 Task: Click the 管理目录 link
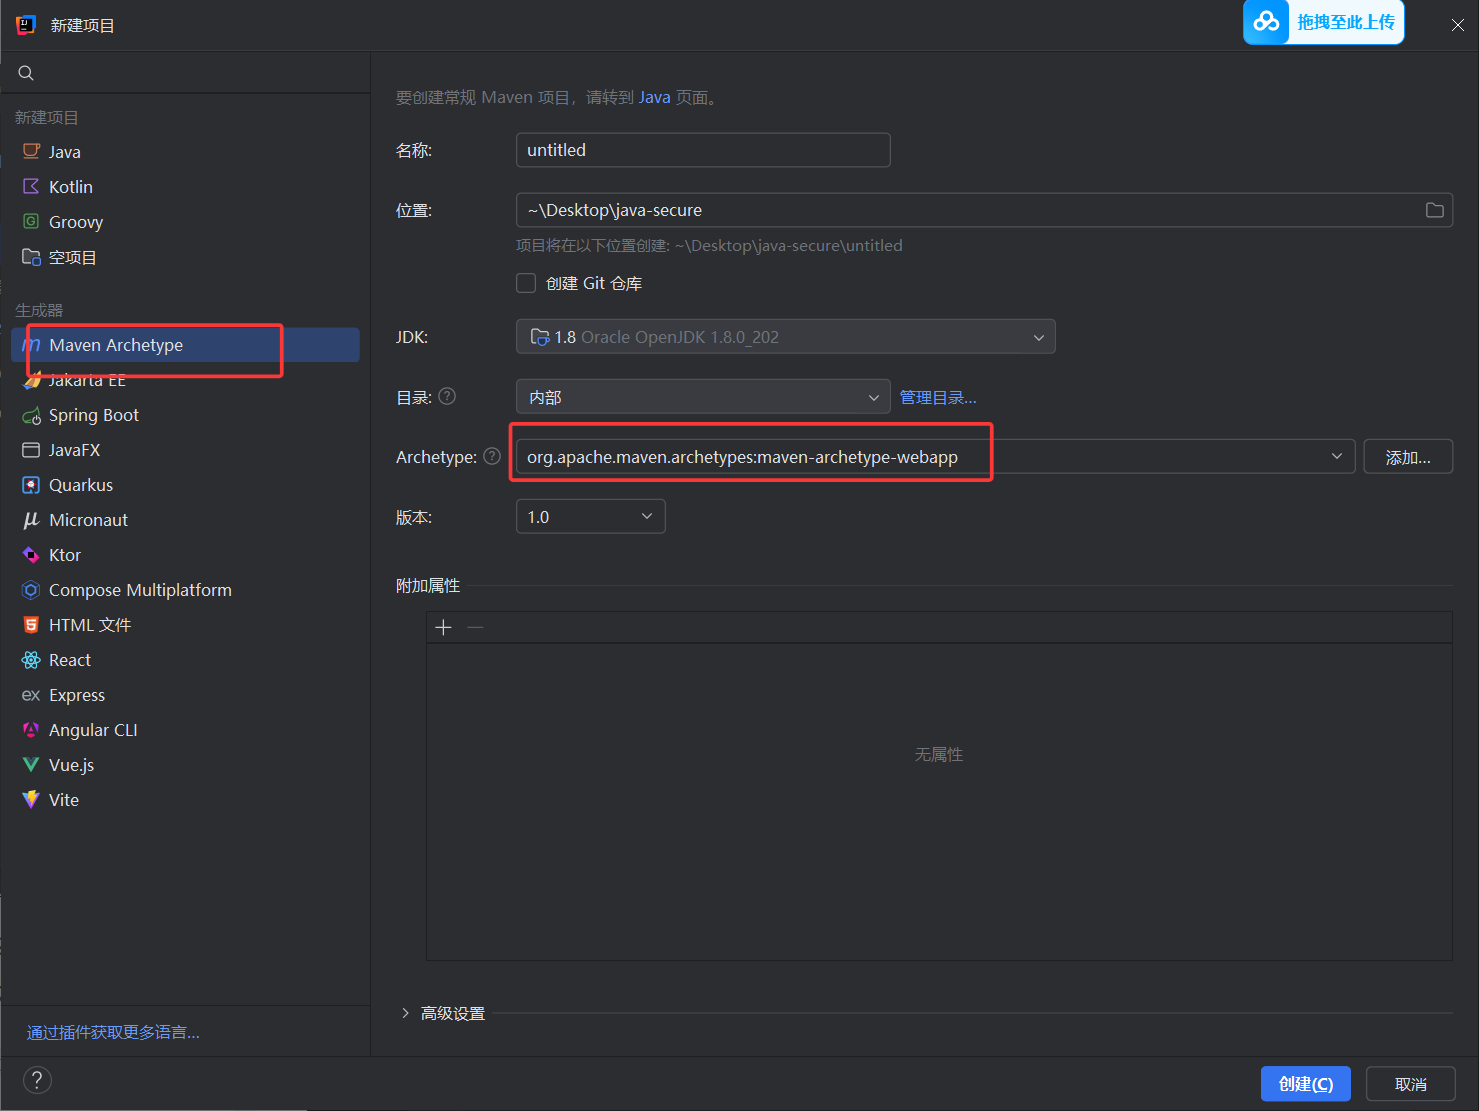937,397
